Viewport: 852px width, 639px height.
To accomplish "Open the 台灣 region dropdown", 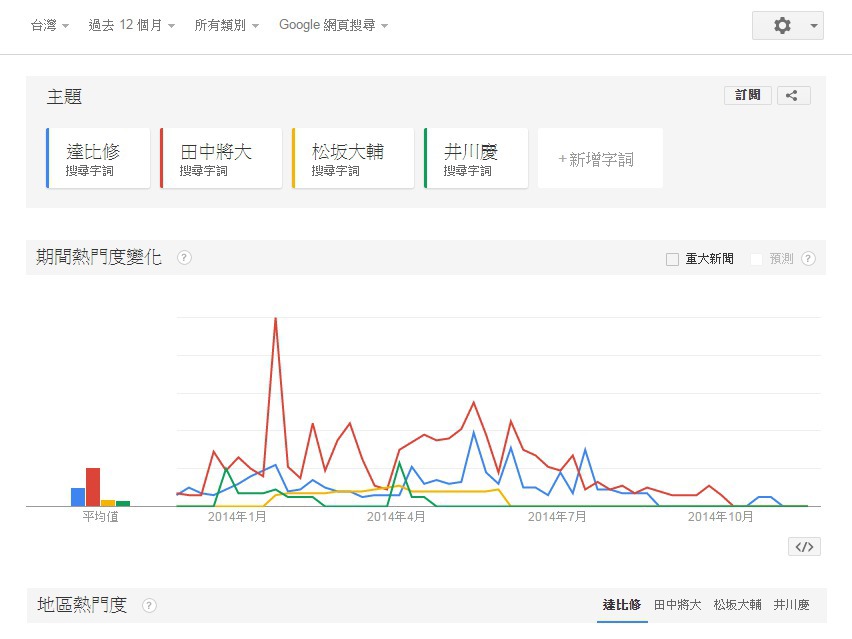I will pyautogui.click(x=49, y=25).
